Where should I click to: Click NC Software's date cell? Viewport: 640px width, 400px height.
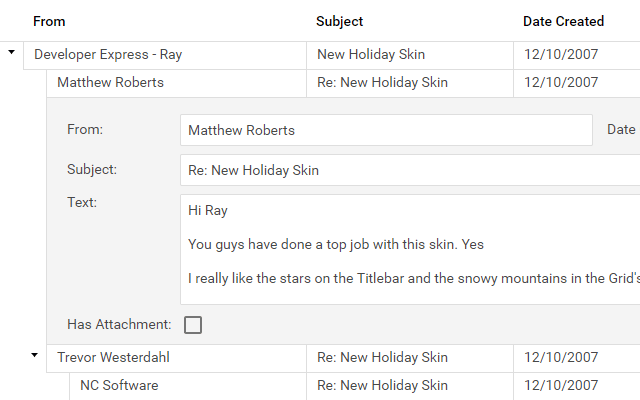[561, 386]
